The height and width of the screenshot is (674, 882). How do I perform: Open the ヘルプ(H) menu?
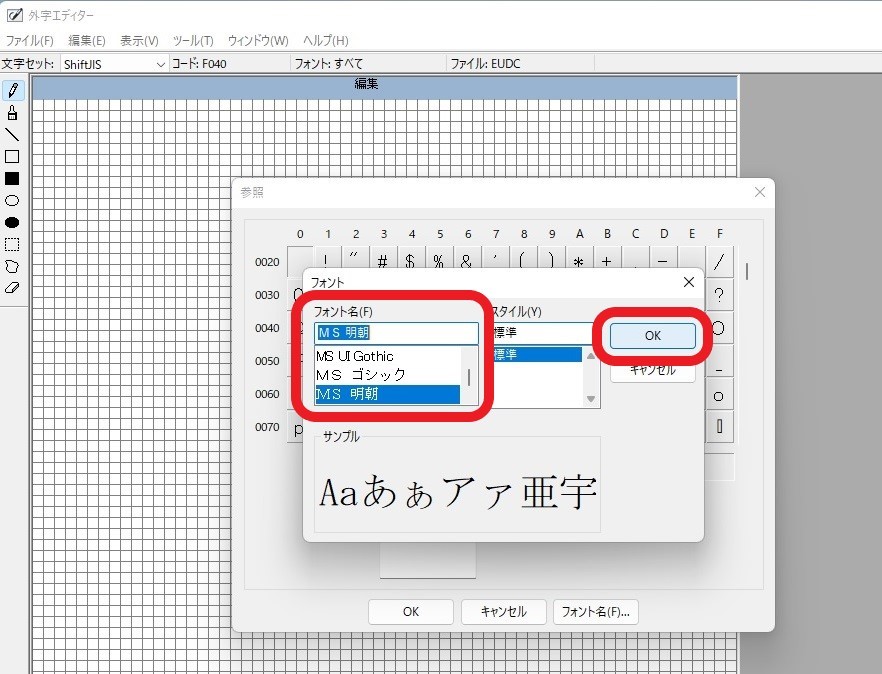point(326,41)
